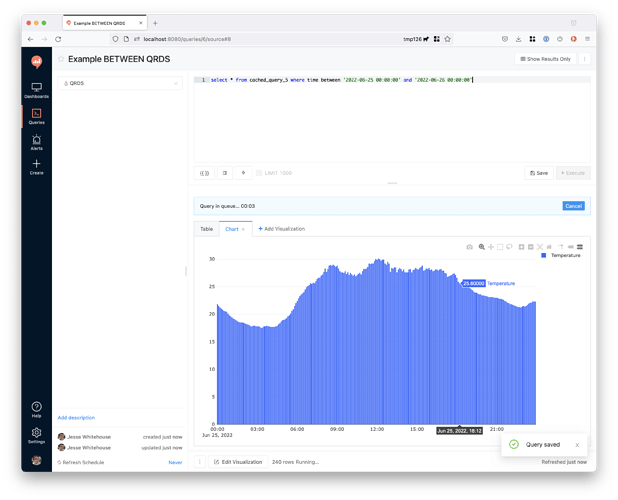This screenshot has width=618, height=500.
Task: Open Settings in the sidebar
Action: click(x=36, y=435)
